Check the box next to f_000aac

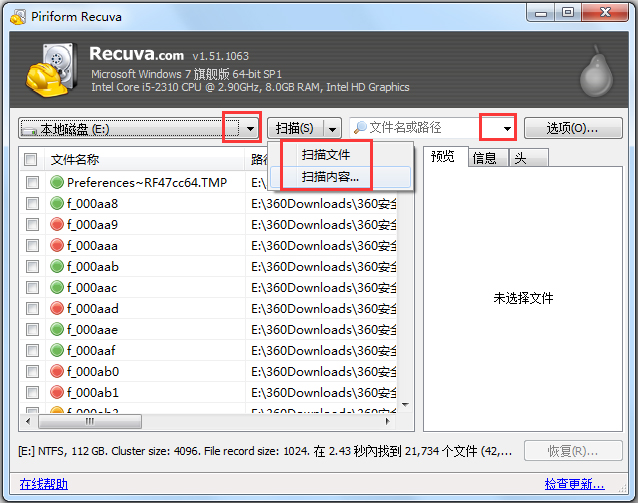coord(32,287)
